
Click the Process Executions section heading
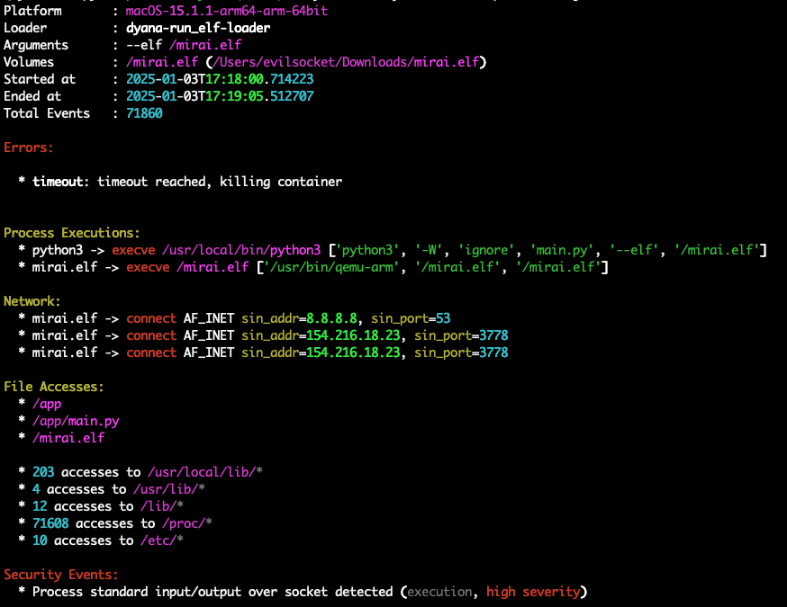click(x=72, y=232)
